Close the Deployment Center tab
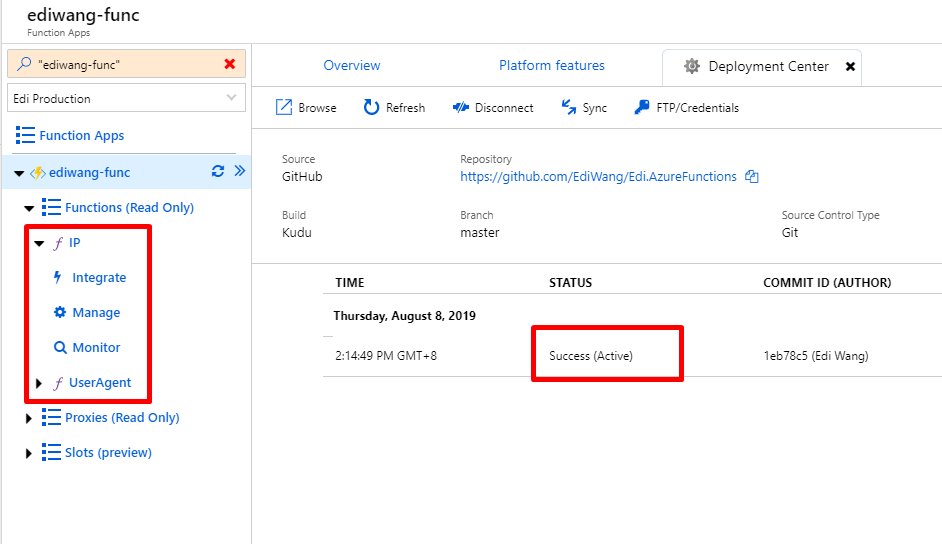This screenshot has width=942, height=544. (850, 67)
